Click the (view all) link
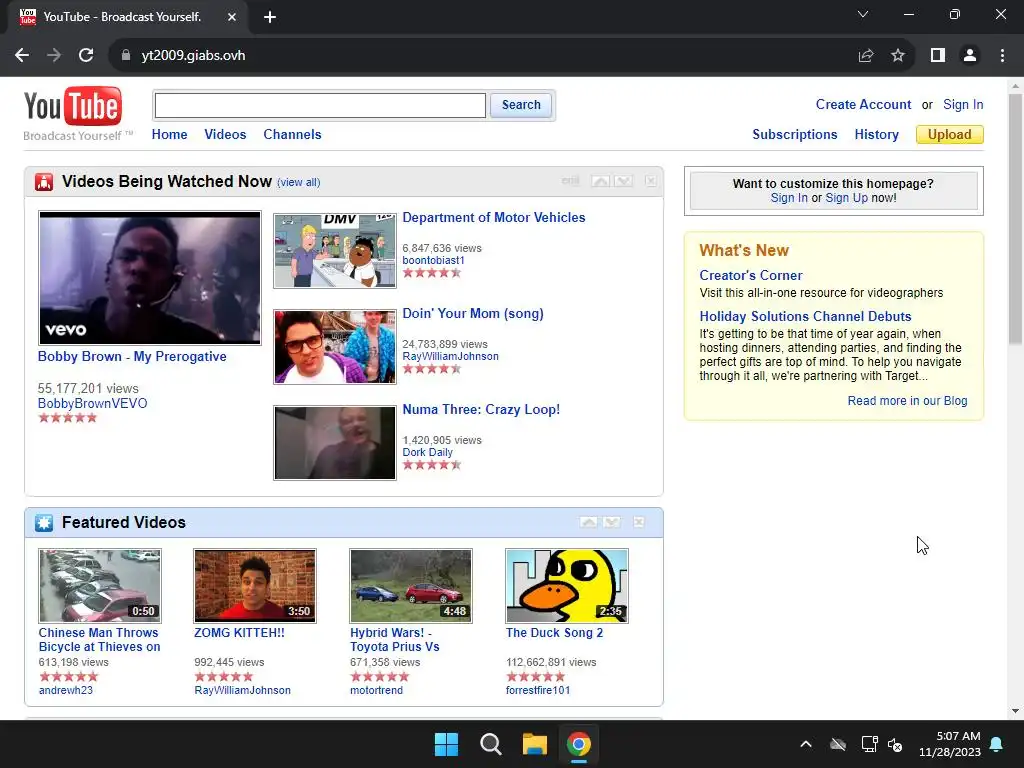Image resolution: width=1024 pixels, height=768 pixels. [298, 182]
